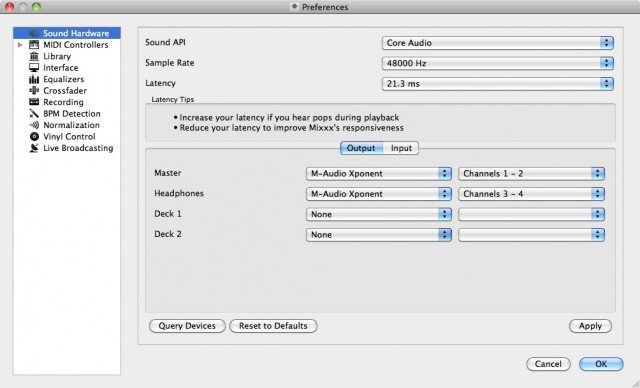
Task: Click the 'Increase your latency' tip text
Action: (x=289, y=118)
